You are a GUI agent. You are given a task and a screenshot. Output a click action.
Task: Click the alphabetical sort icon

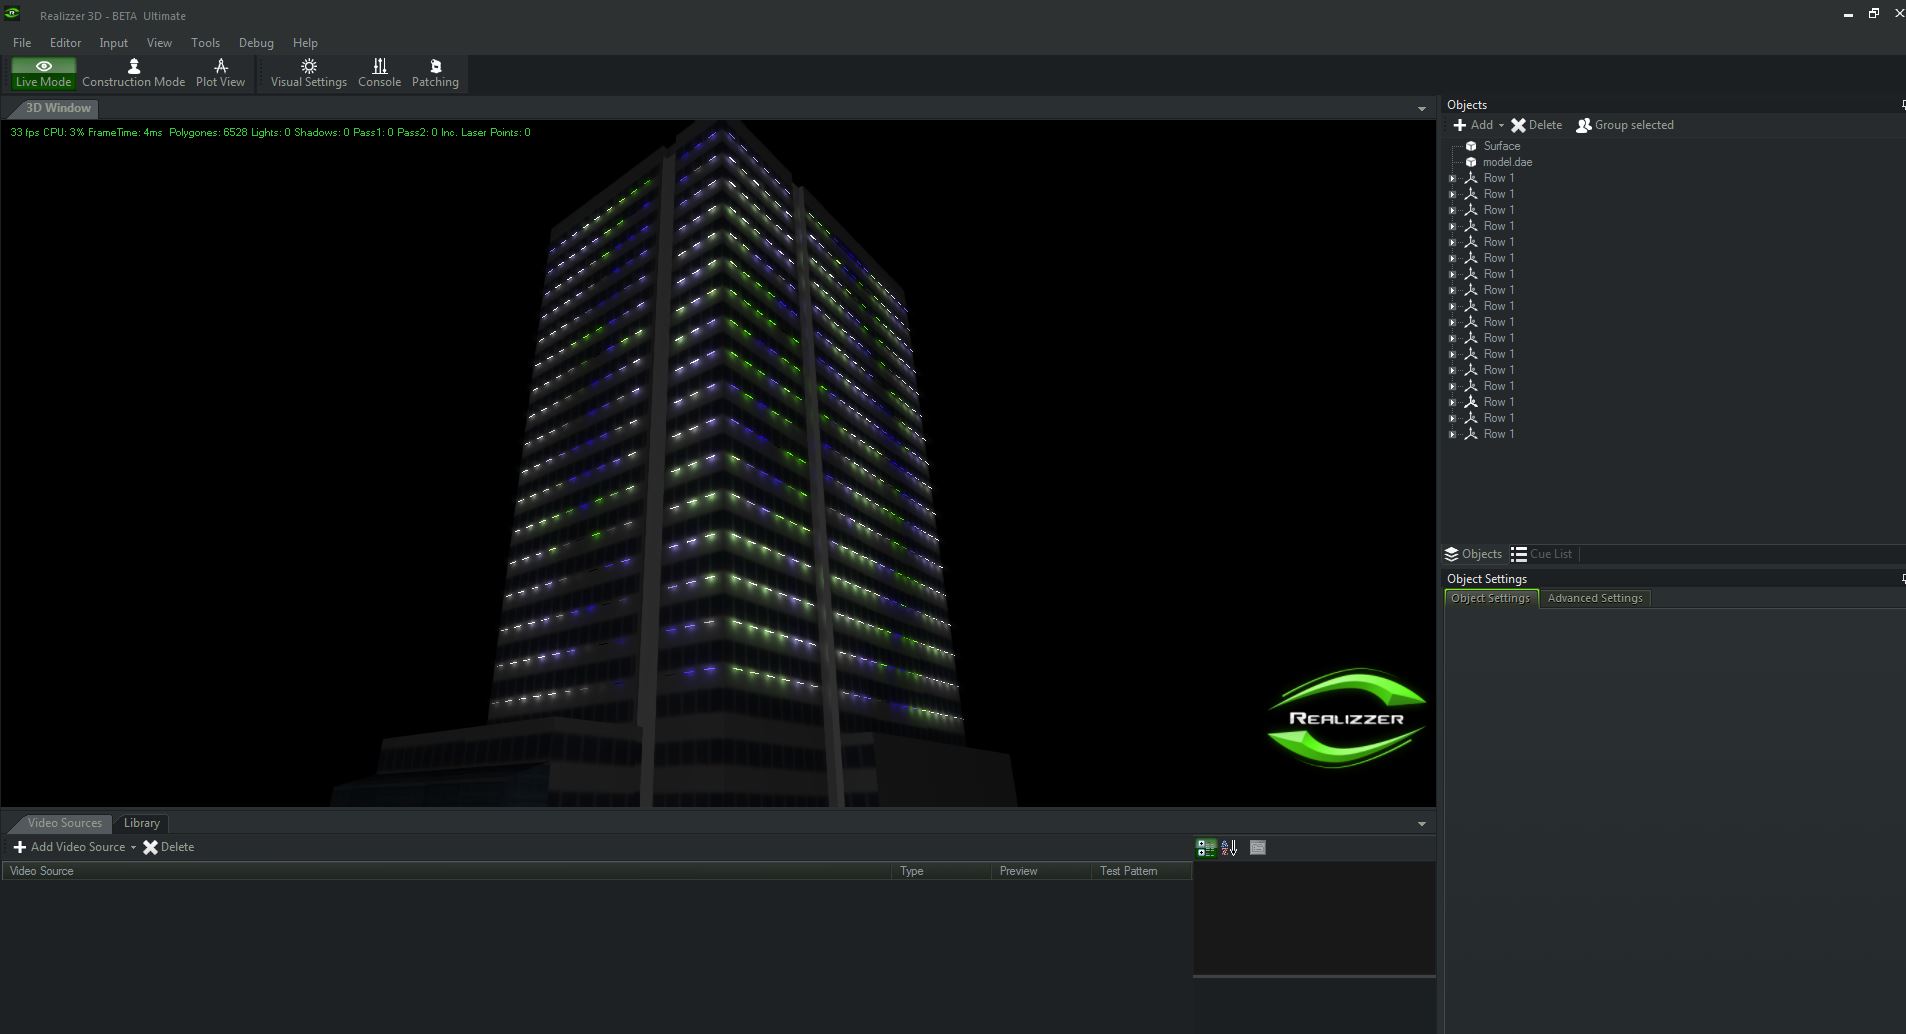point(1229,848)
